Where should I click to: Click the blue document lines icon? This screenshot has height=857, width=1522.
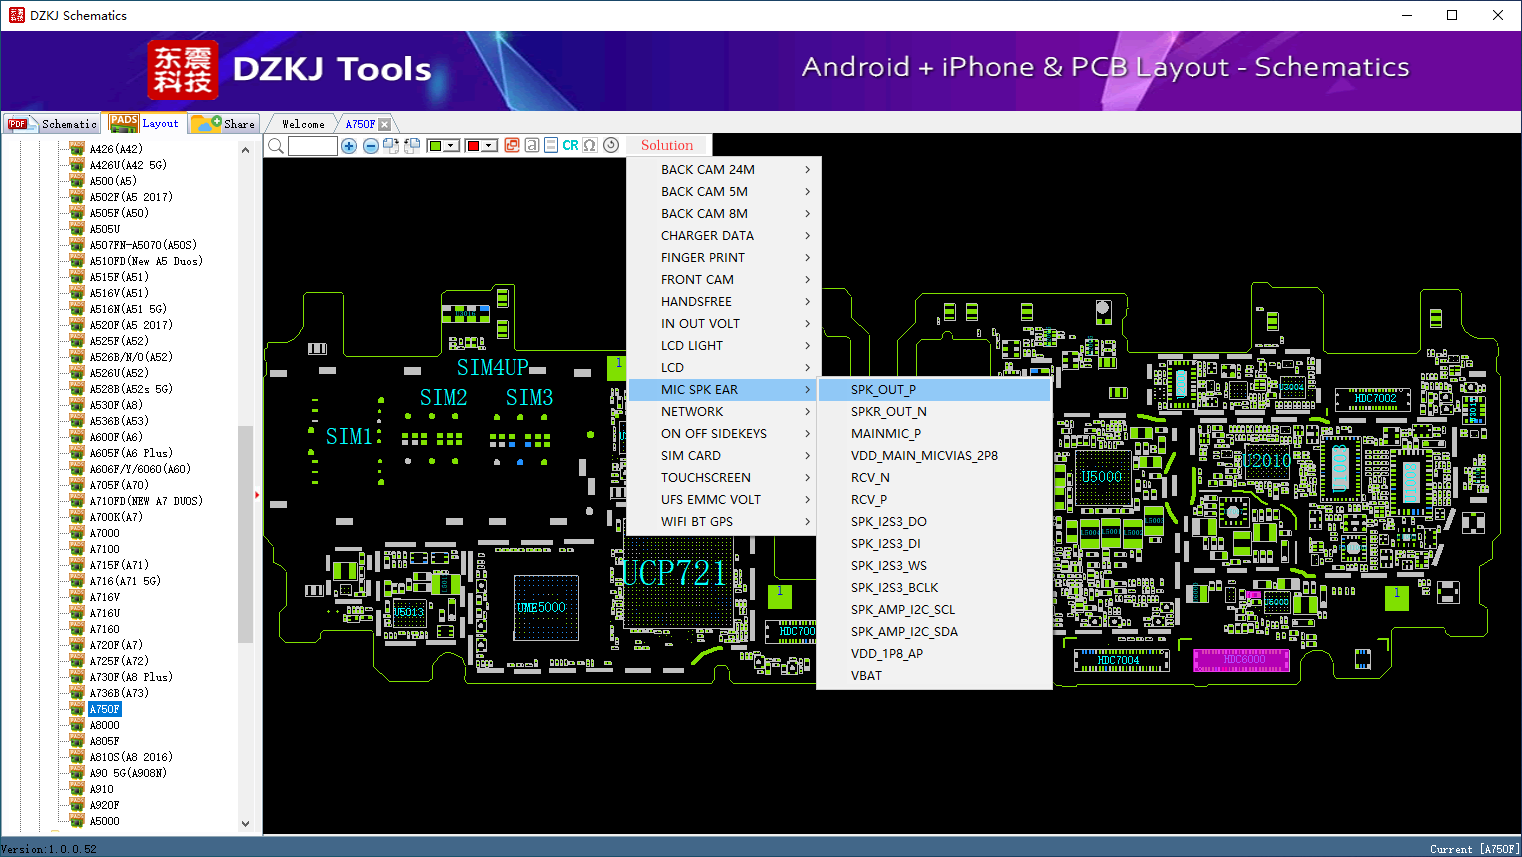[551, 146]
